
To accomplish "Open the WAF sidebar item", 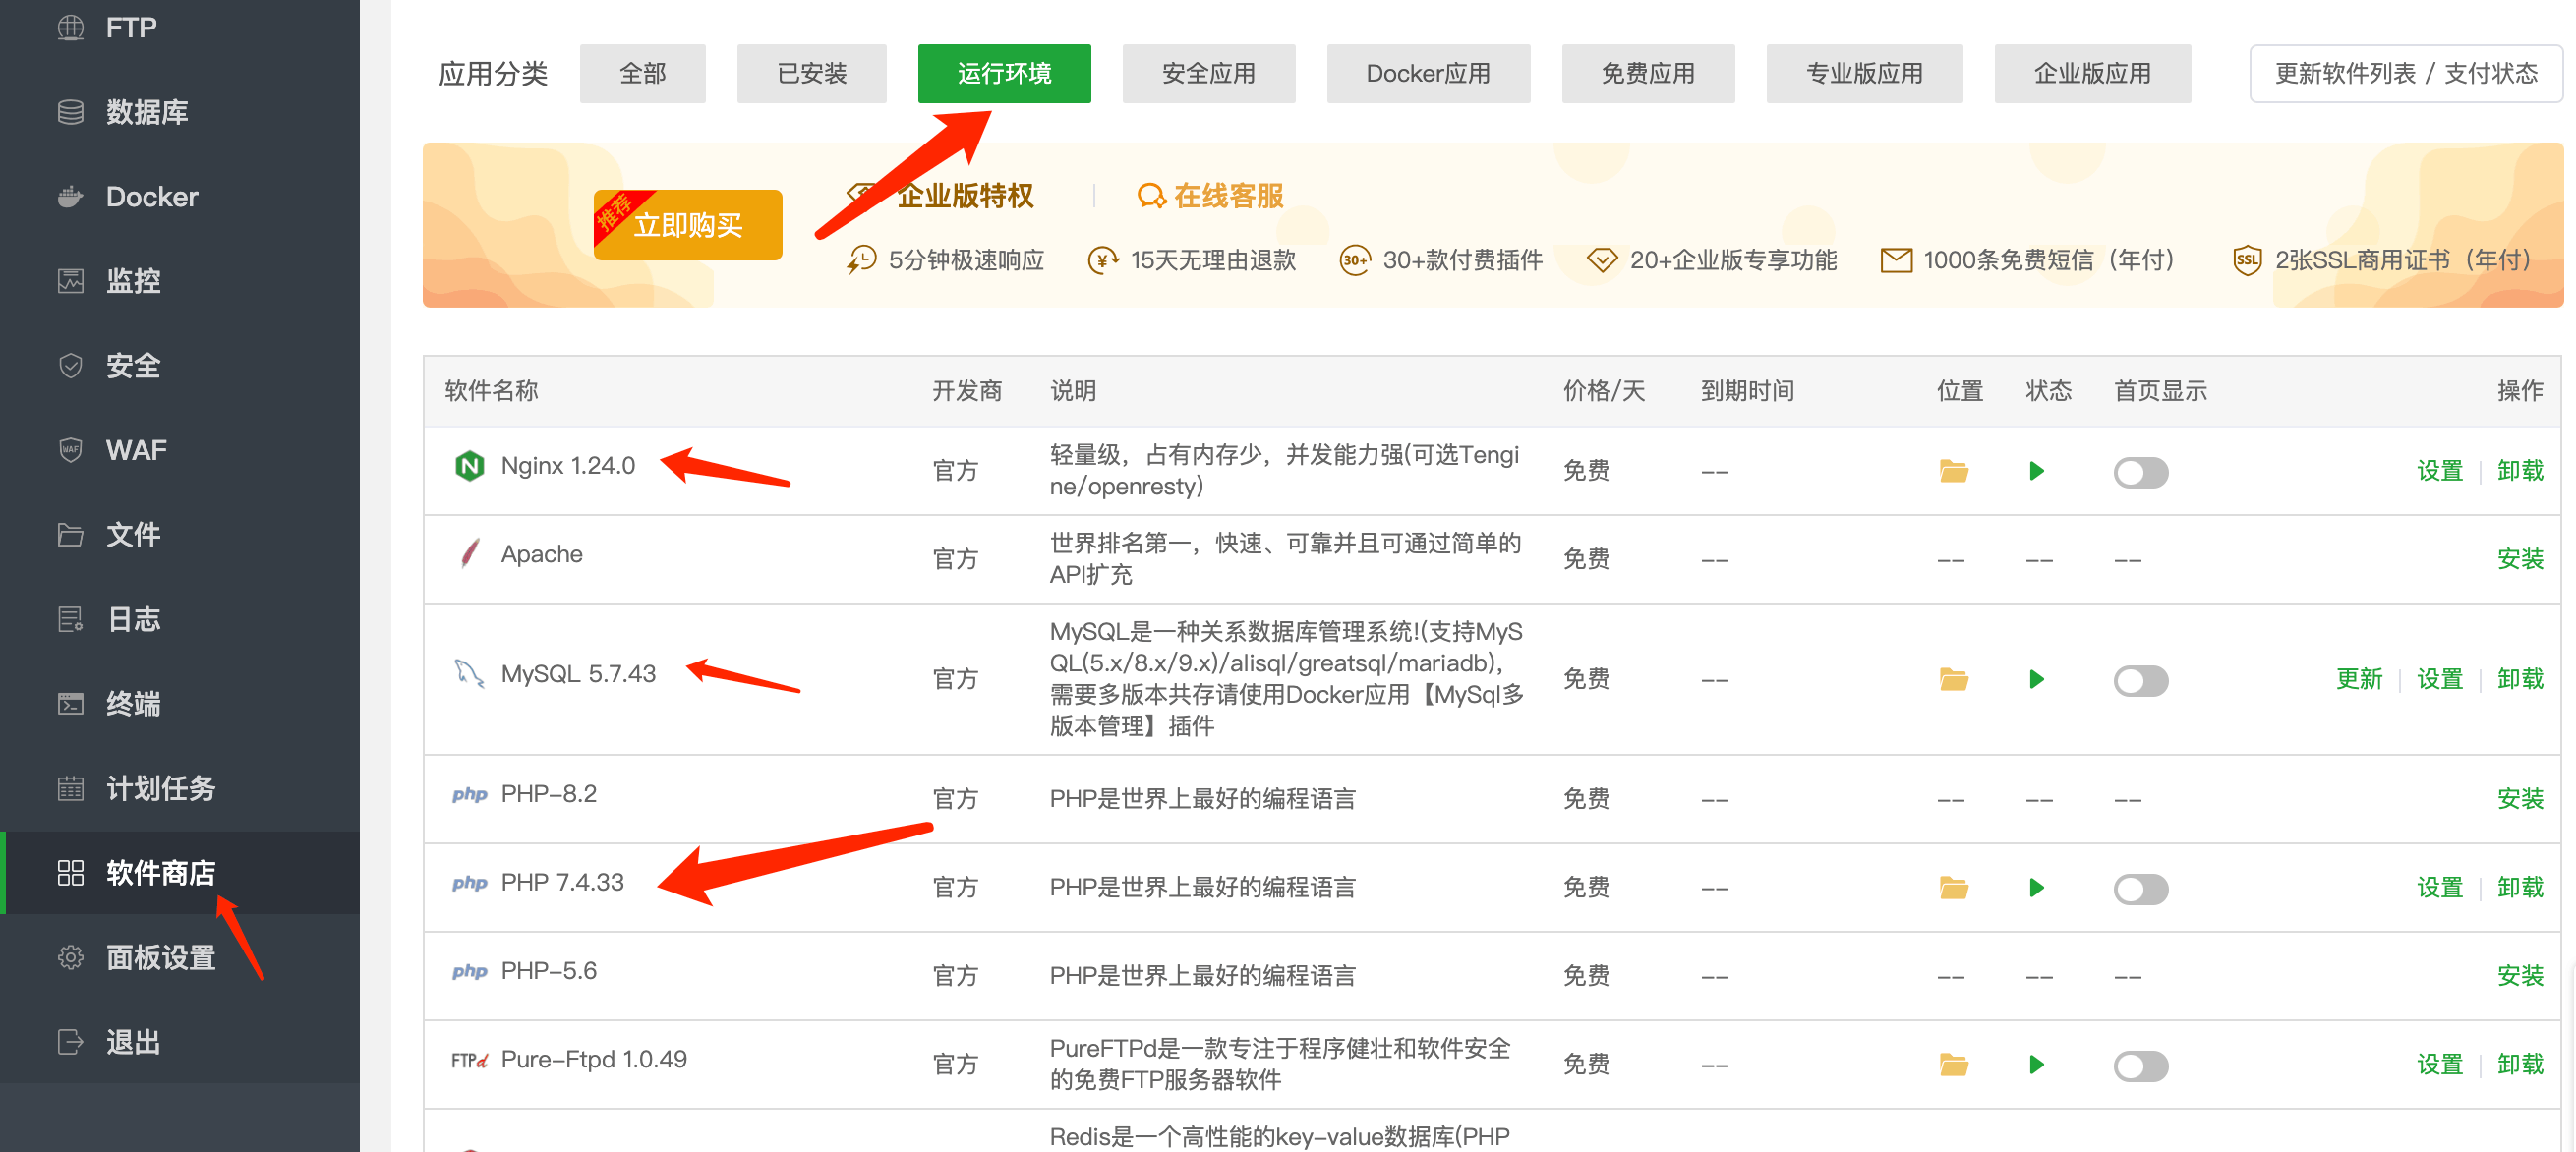I will point(136,450).
